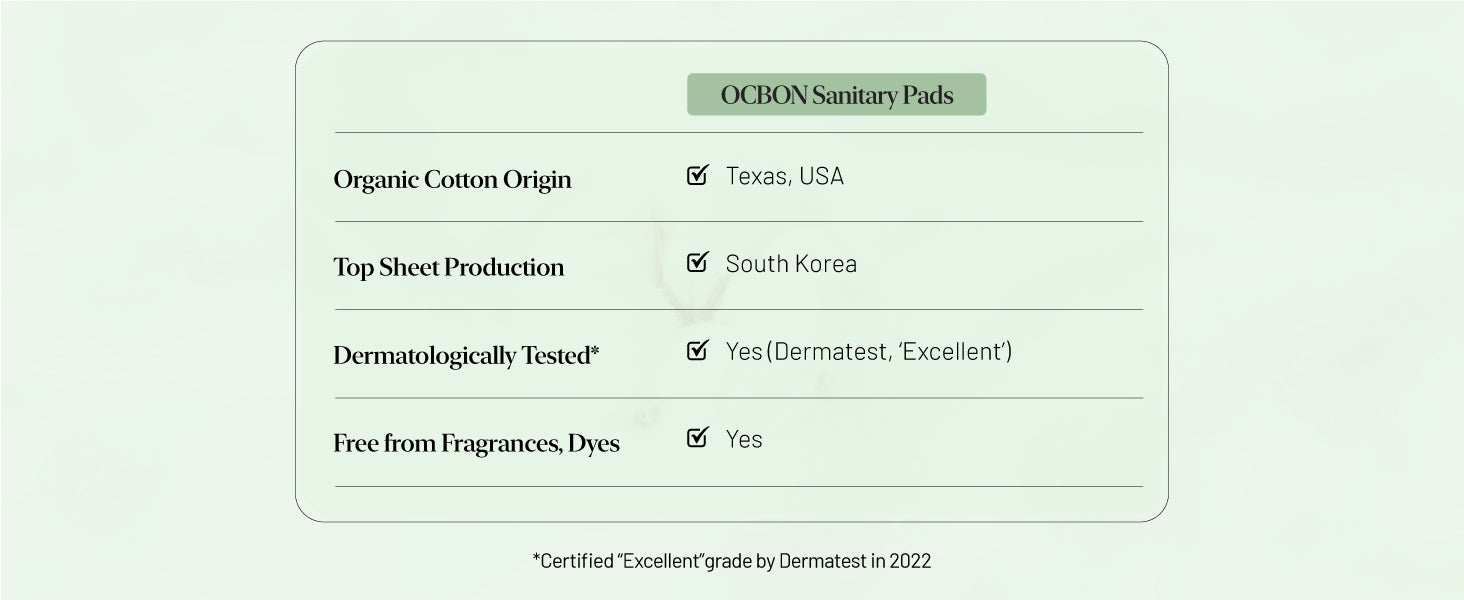Select the Organic Cotton Origin row label

coord(452,180)
